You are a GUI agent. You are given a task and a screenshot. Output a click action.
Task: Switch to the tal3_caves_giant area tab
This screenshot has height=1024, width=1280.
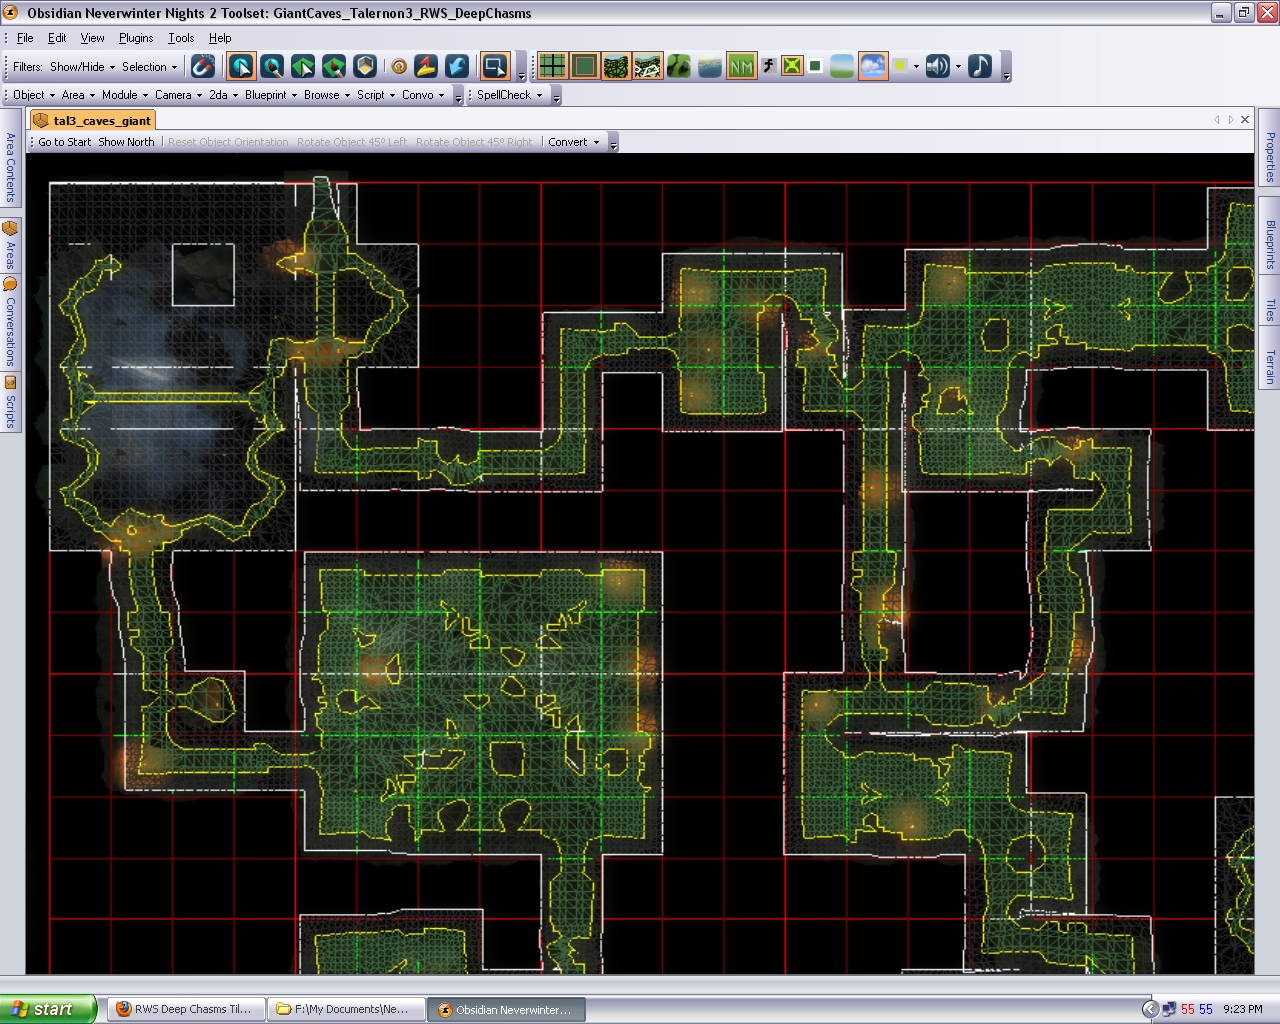point(102,120)
